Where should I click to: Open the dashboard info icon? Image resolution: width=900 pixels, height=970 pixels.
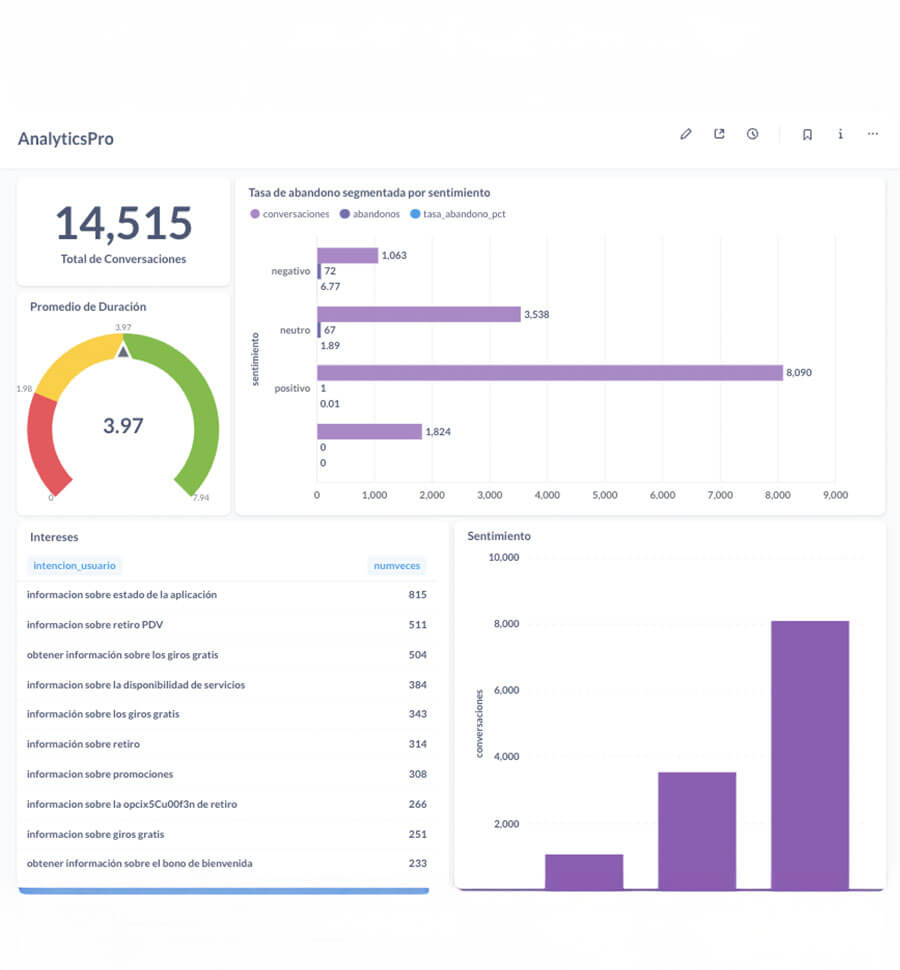point(840,134)
